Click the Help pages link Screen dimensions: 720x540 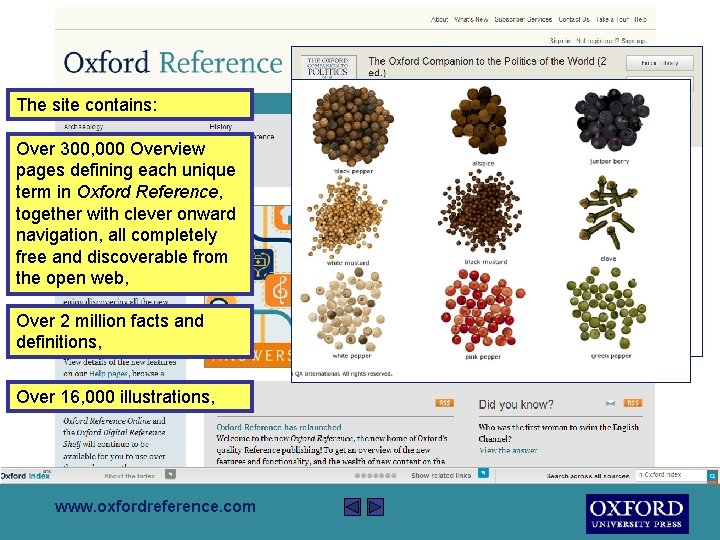tap(108, 374)
